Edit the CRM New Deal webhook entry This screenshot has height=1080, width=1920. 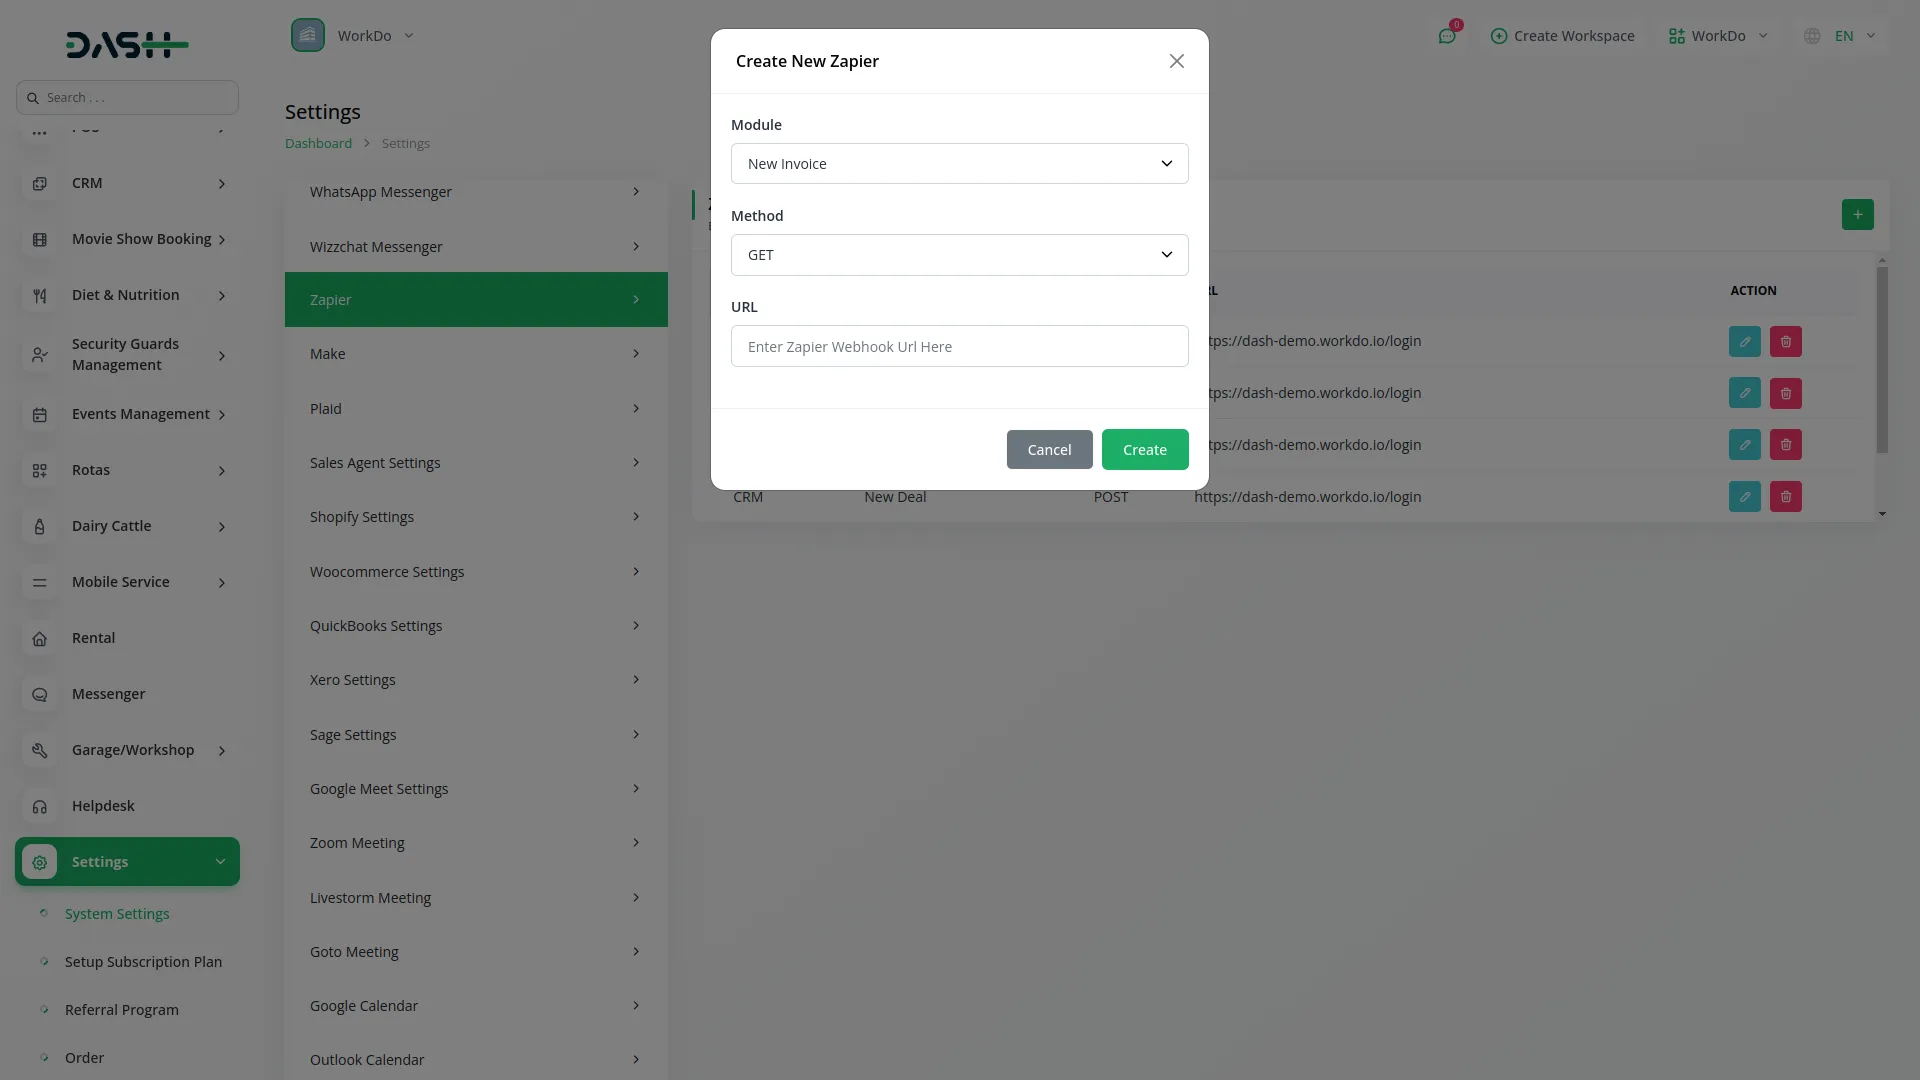(1745, 497)
